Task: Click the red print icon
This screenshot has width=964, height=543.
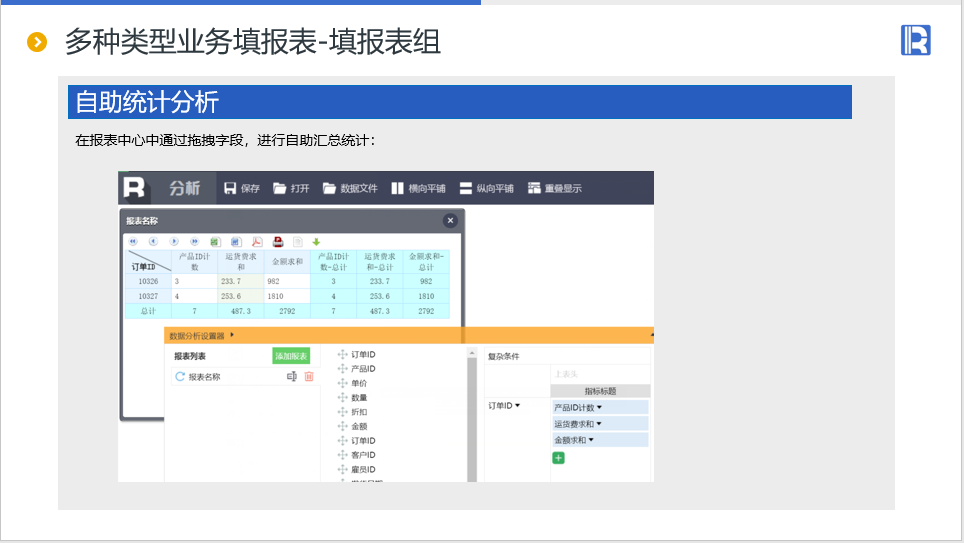Action: 278,241
